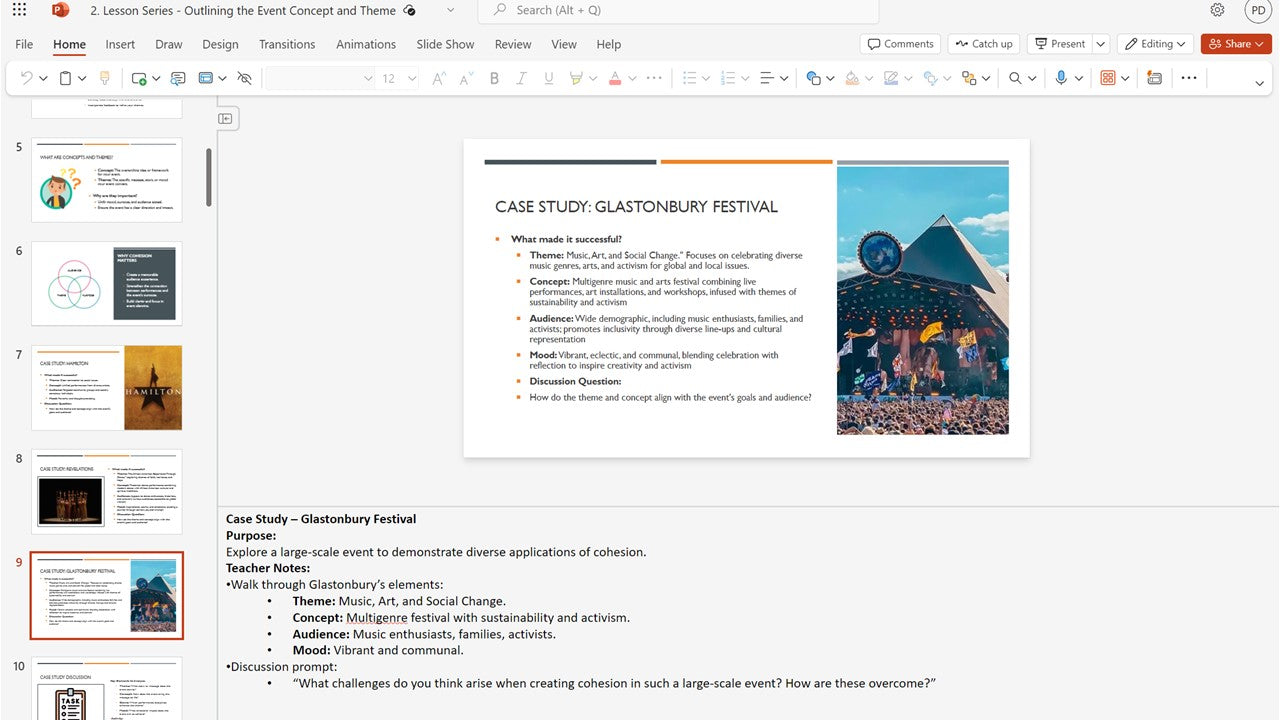1280x720 pixels.
Task: Open the Designer icon in the ribbon
Action: 1155,78
